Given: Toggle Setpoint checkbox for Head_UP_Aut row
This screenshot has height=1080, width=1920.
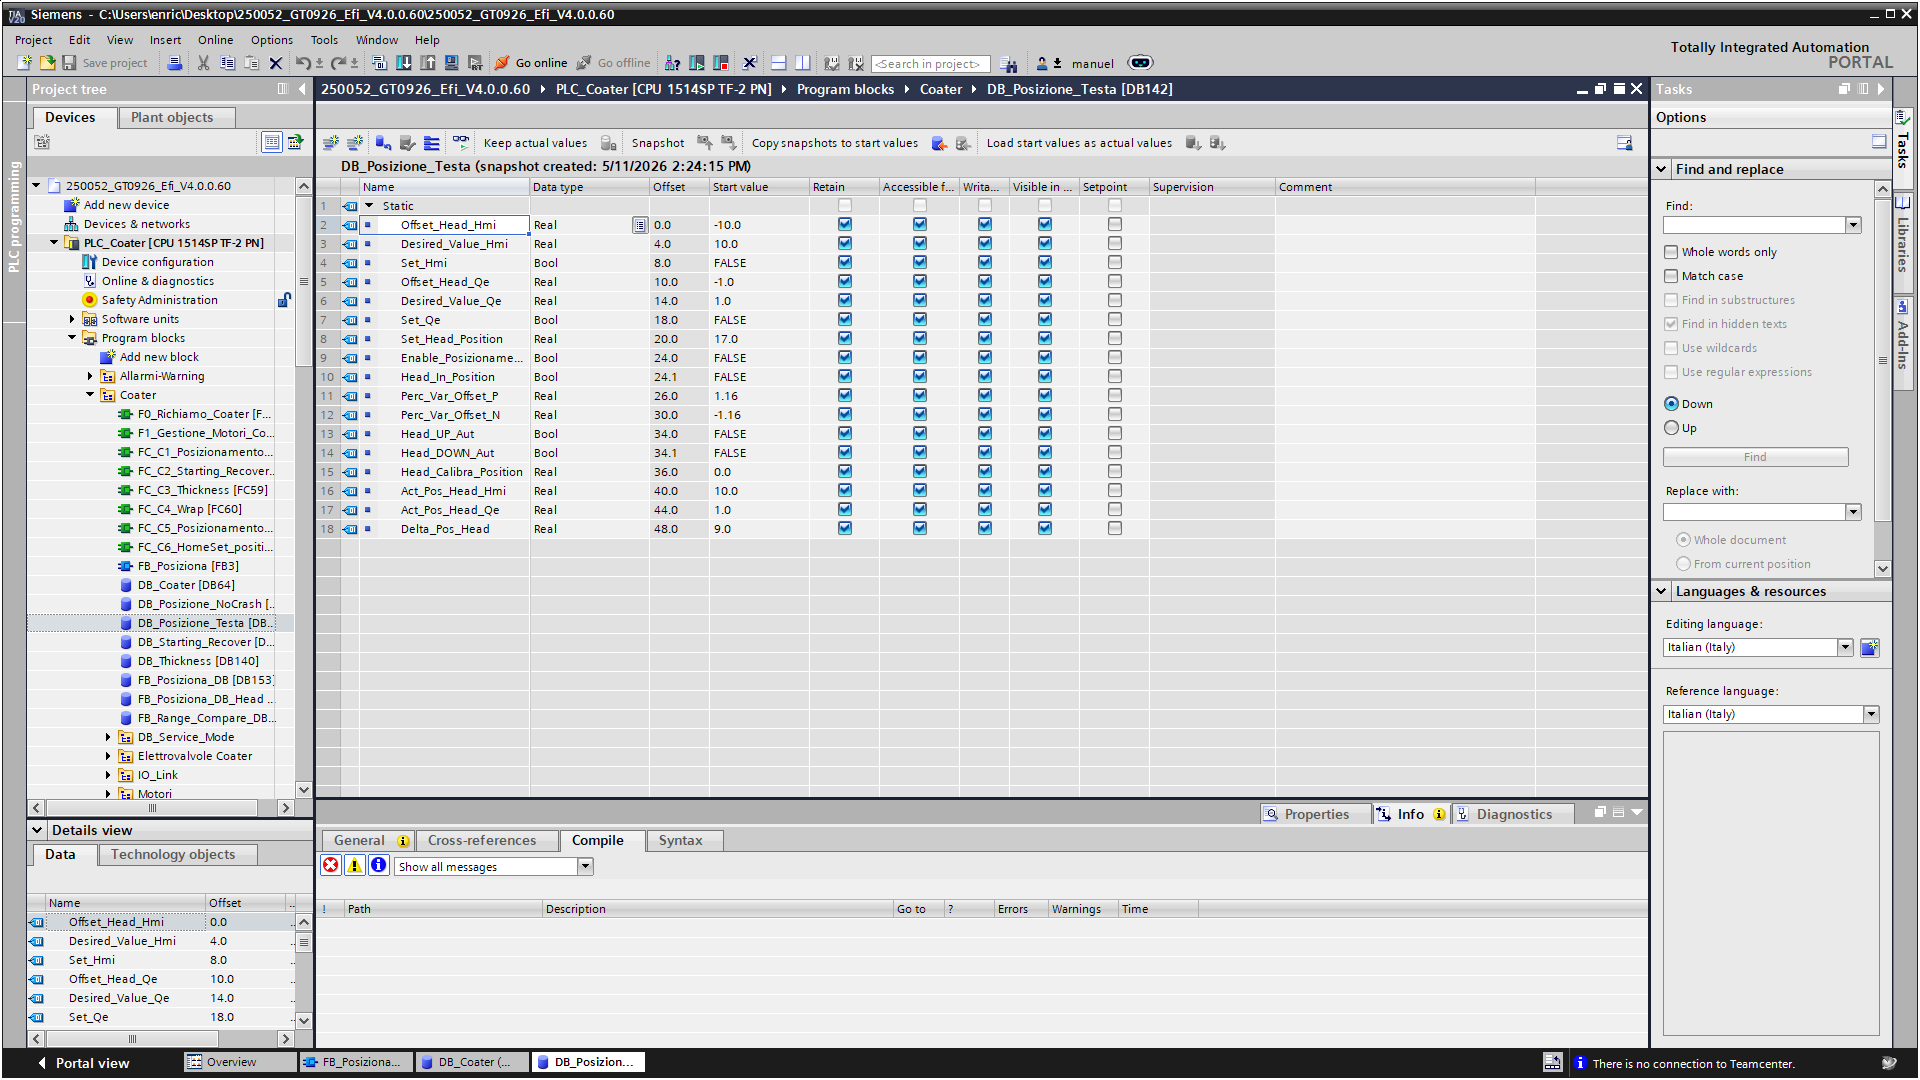Looking at the screenshot, I should (1115, 434).
